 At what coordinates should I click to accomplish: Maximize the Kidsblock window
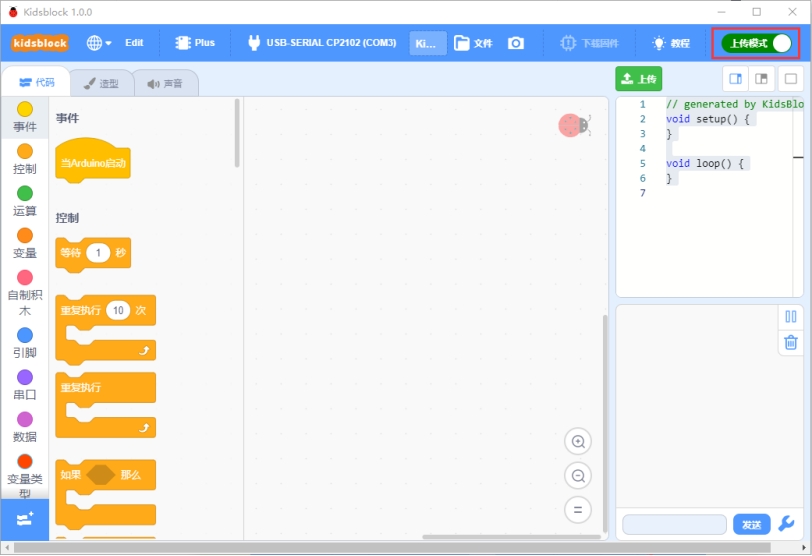[x=757, y=12]
